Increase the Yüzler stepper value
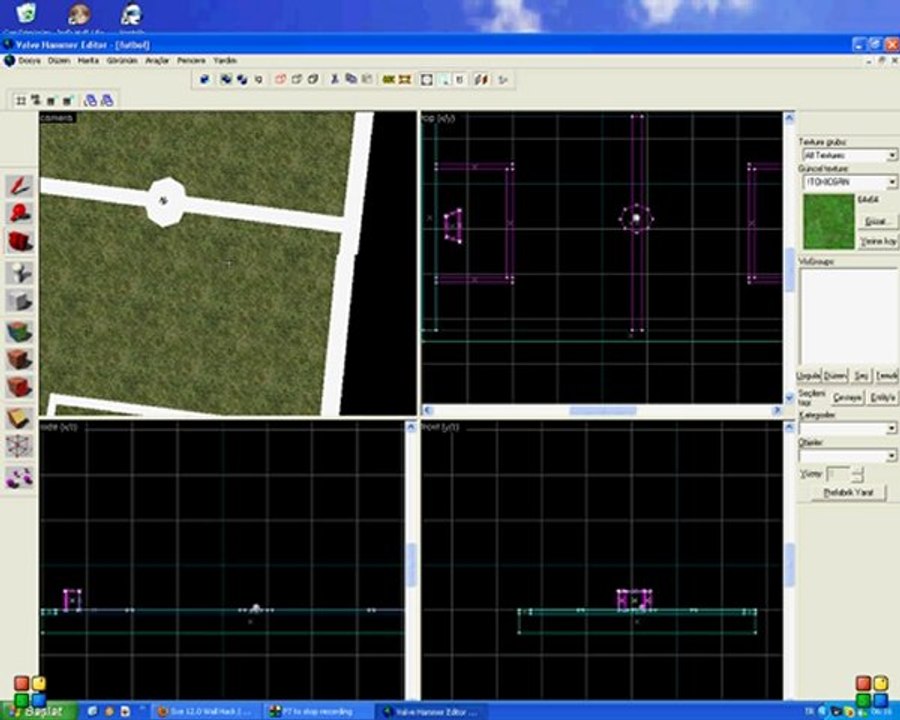 tap(858, 471)
